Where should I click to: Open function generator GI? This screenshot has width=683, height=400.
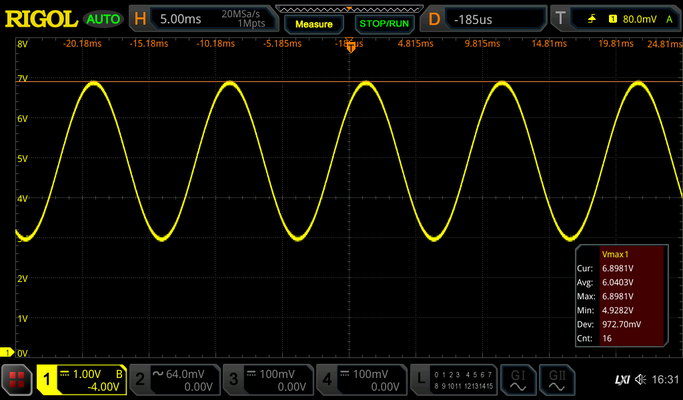coord(517,380)
